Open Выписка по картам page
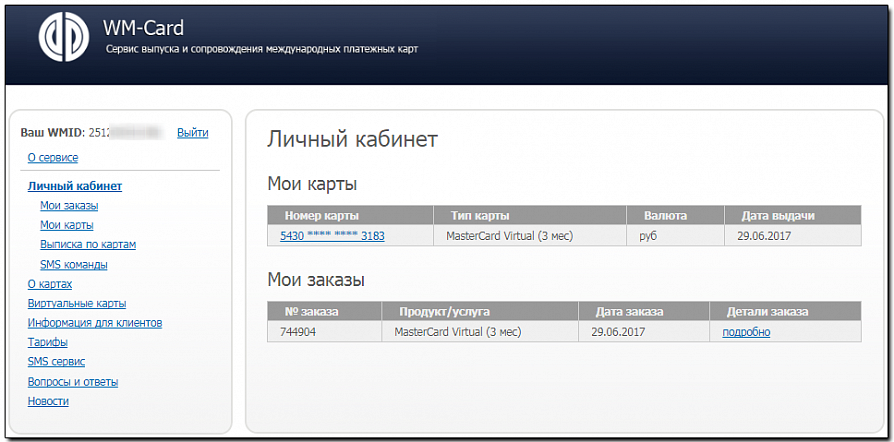 tap(87, 244)
